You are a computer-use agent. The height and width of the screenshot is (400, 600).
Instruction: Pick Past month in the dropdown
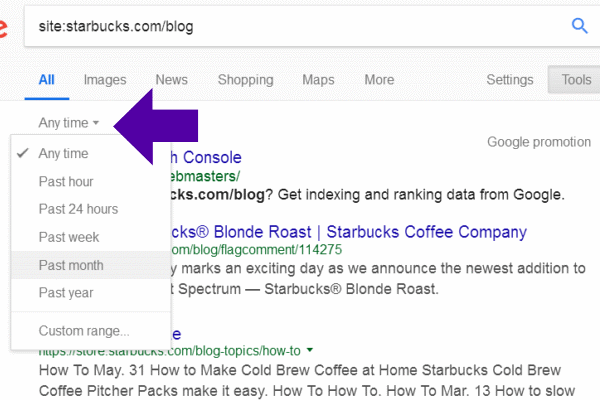71,265
